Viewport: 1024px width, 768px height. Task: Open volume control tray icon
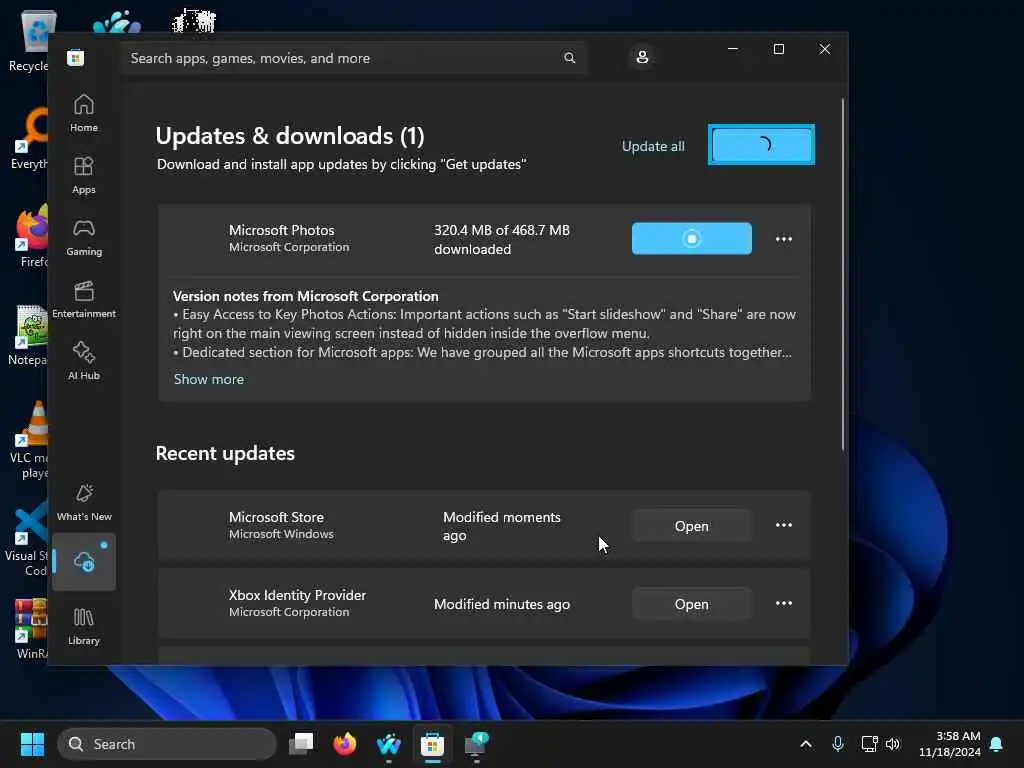point(893,744)
